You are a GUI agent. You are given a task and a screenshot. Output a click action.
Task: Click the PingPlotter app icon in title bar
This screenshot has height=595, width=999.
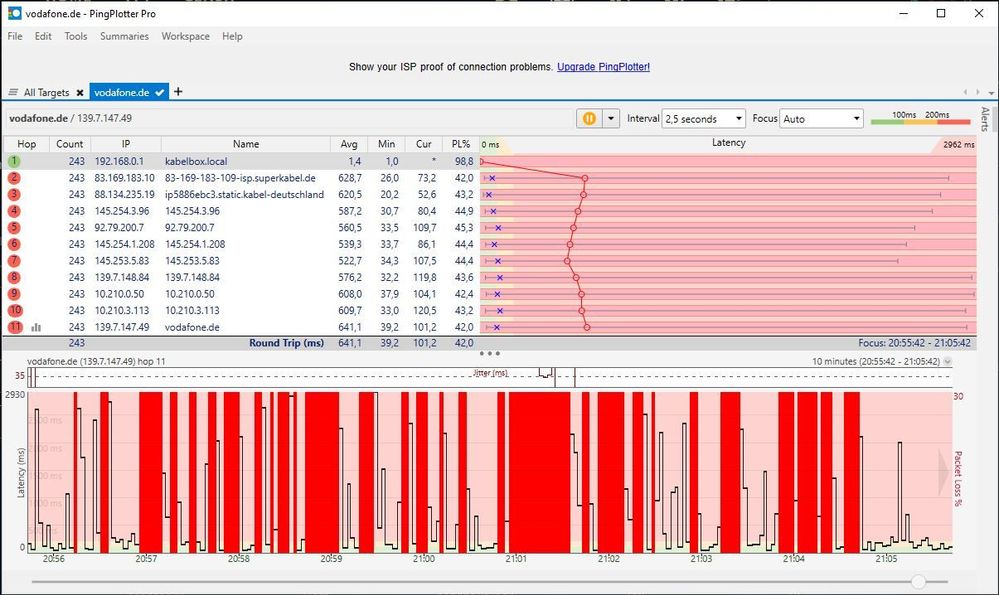[14, 14]
